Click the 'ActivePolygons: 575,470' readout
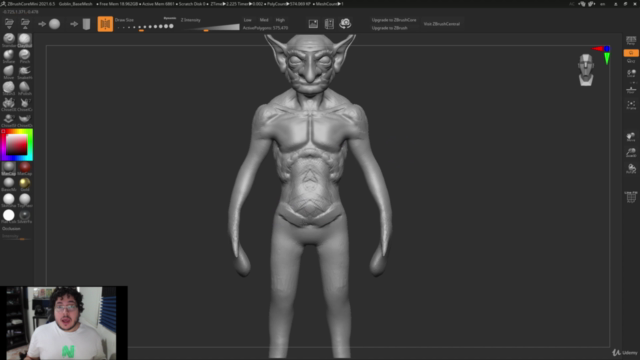The image size is (640, 360). coord(265,28)
